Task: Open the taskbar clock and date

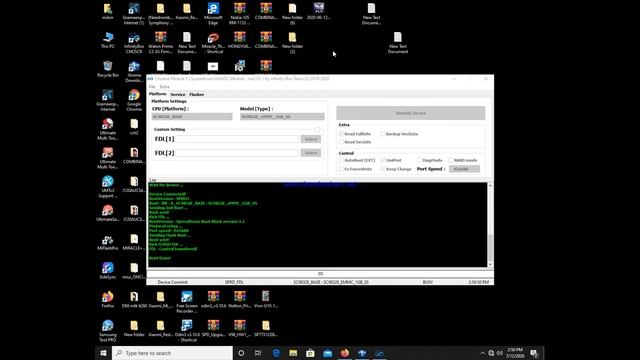Action: pyautogui.click(x=515, y=353)
